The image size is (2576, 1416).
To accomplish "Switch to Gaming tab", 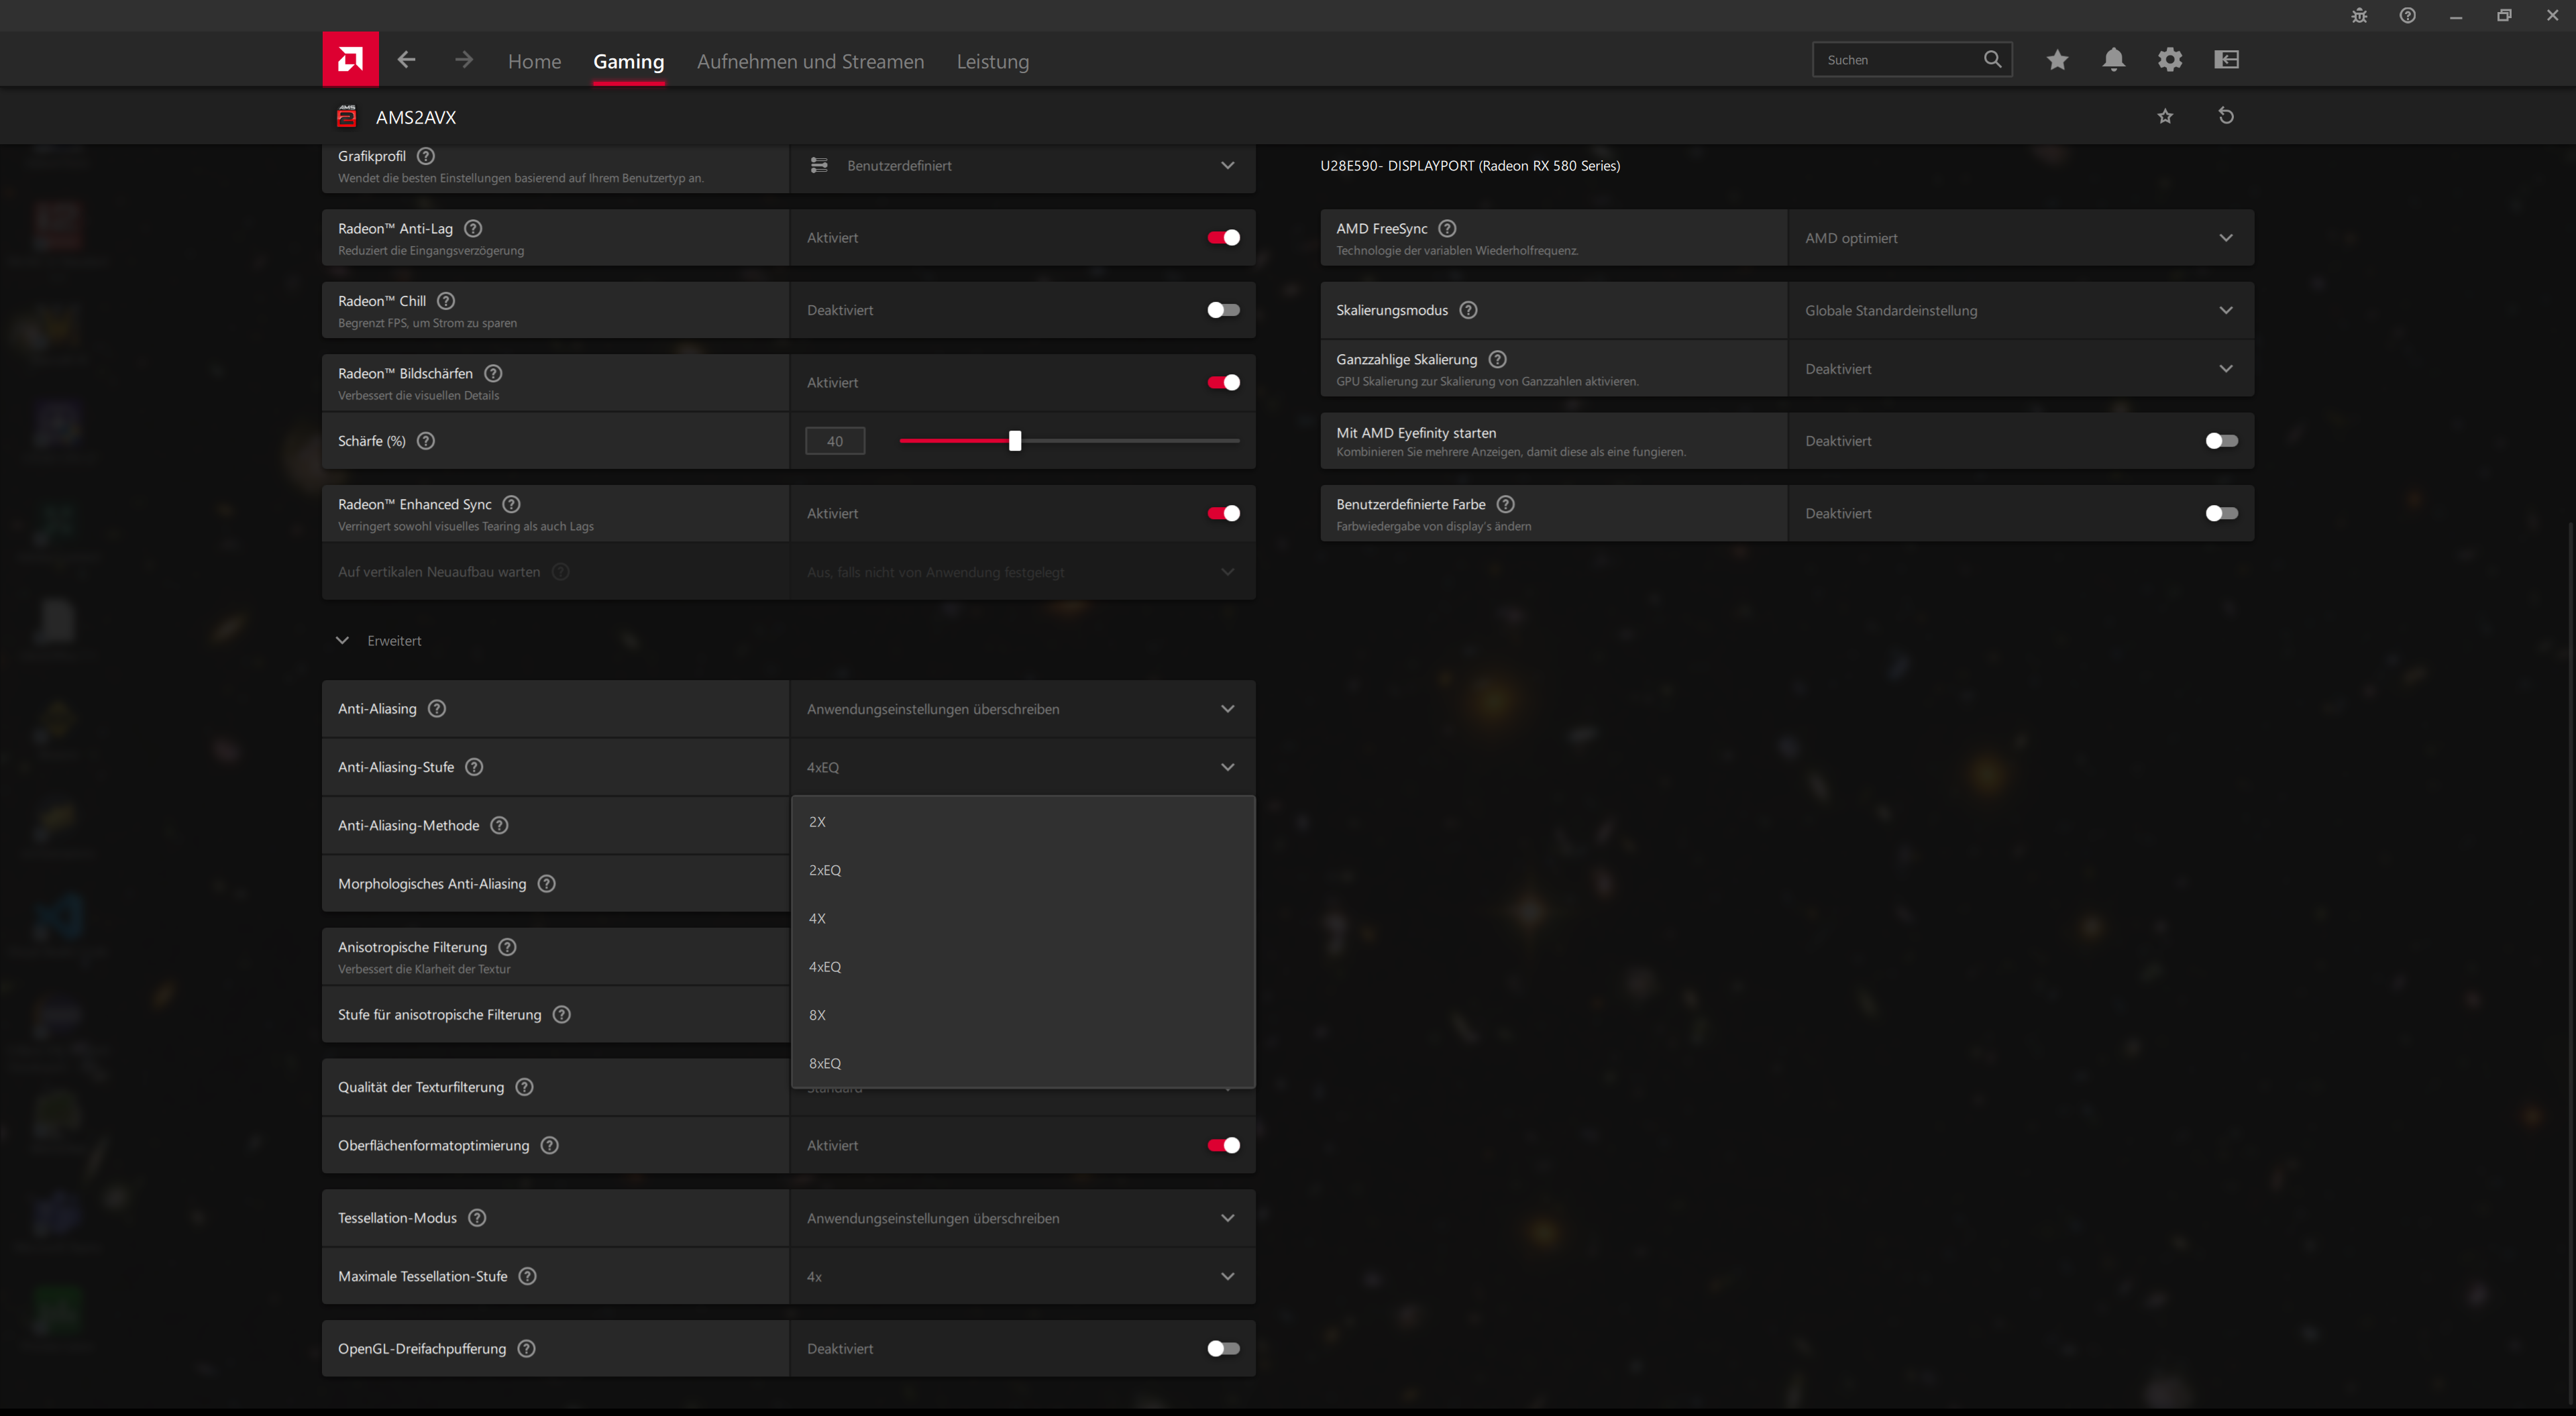I will coord(628,61).
